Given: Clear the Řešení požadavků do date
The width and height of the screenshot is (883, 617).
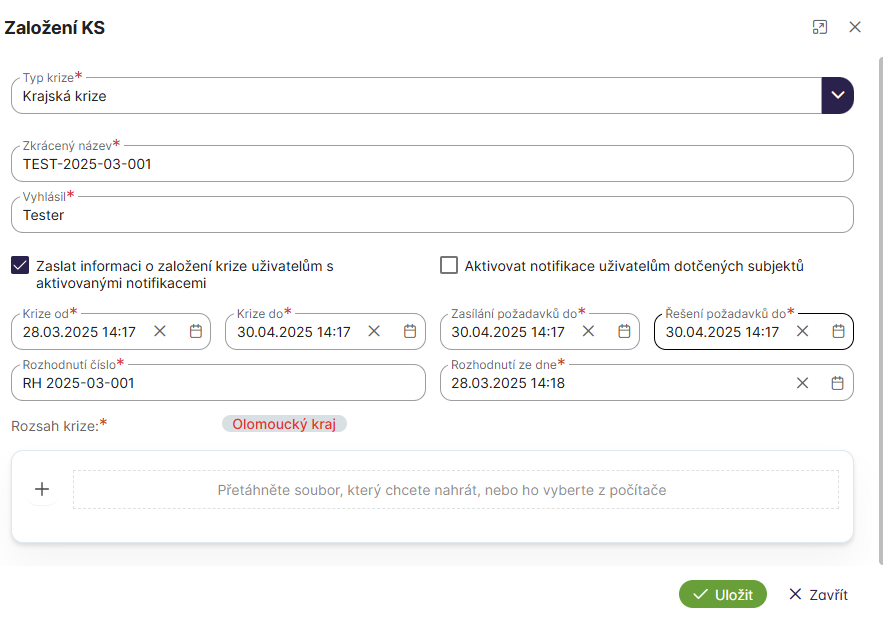Looking at the screenshot, I should click(x=802, y=331).
